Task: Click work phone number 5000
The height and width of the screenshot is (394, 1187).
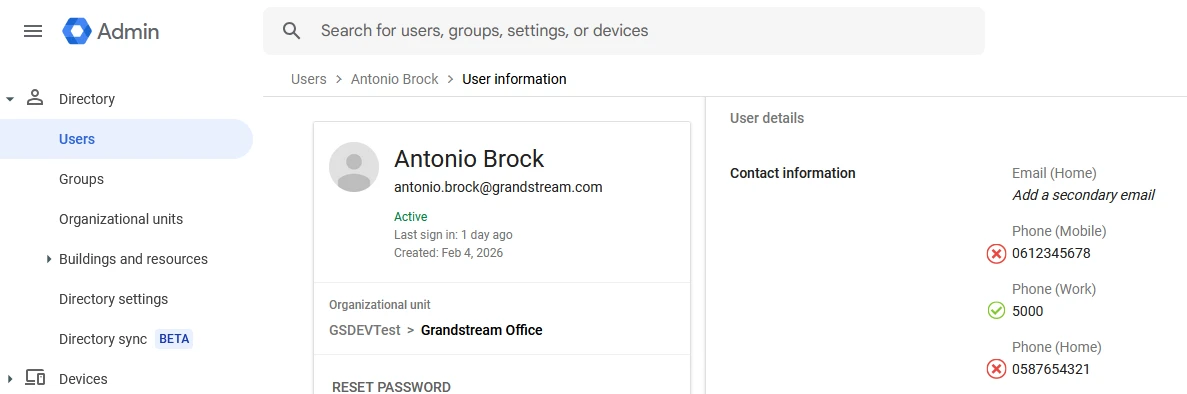Action: tap(1027, 311)
